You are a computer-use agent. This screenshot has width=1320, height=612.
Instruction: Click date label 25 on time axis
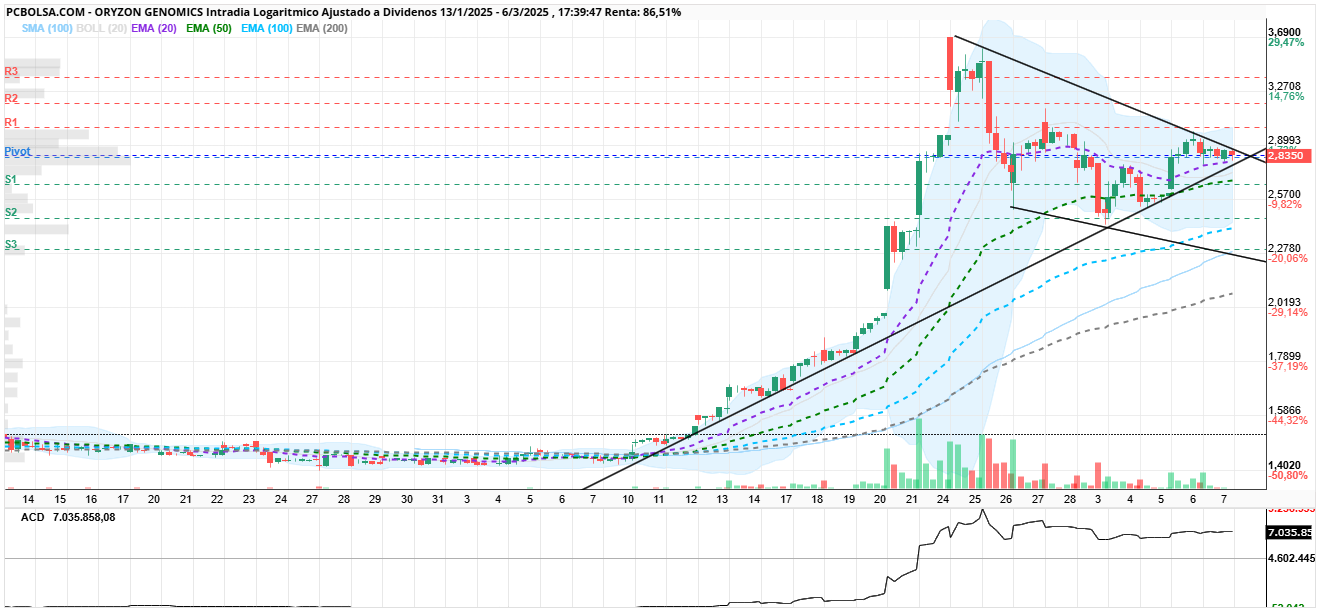975,498
